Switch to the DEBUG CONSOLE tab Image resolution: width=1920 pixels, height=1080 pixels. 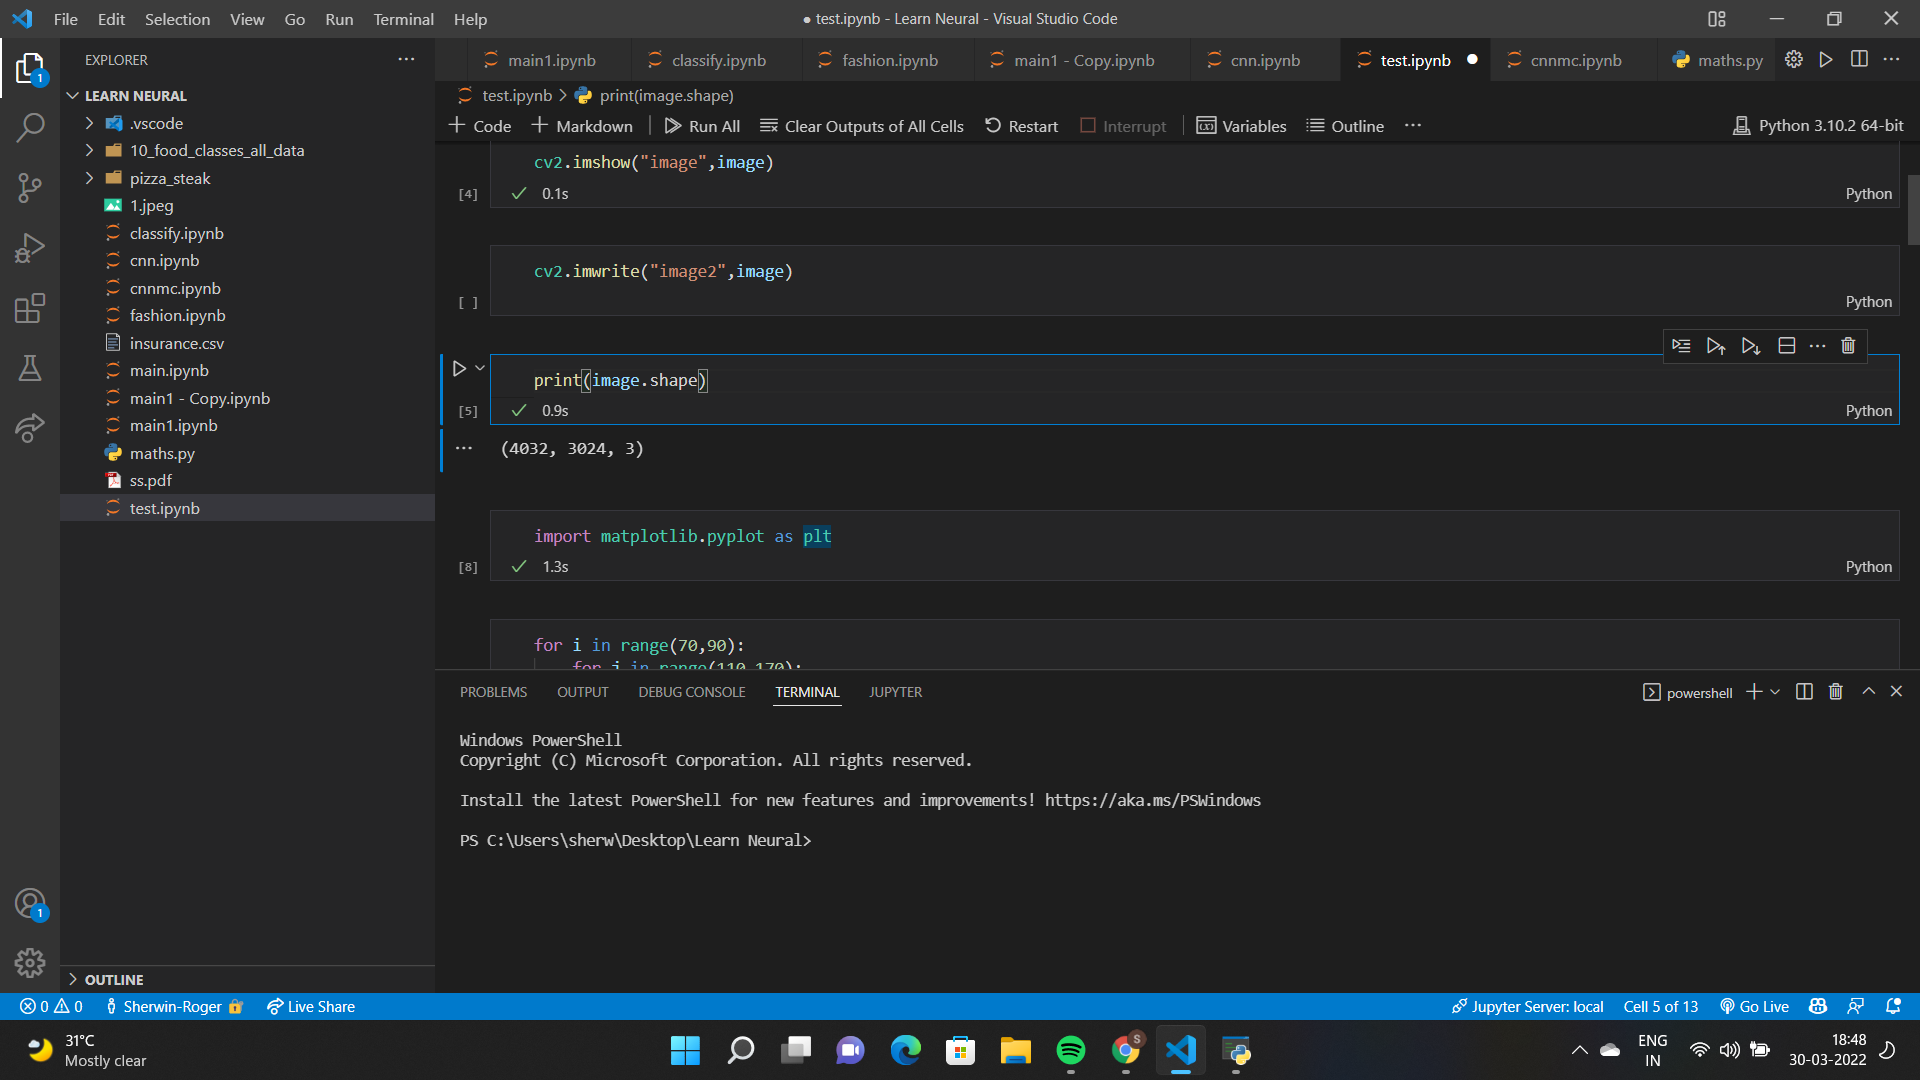[x=691, y=692]
